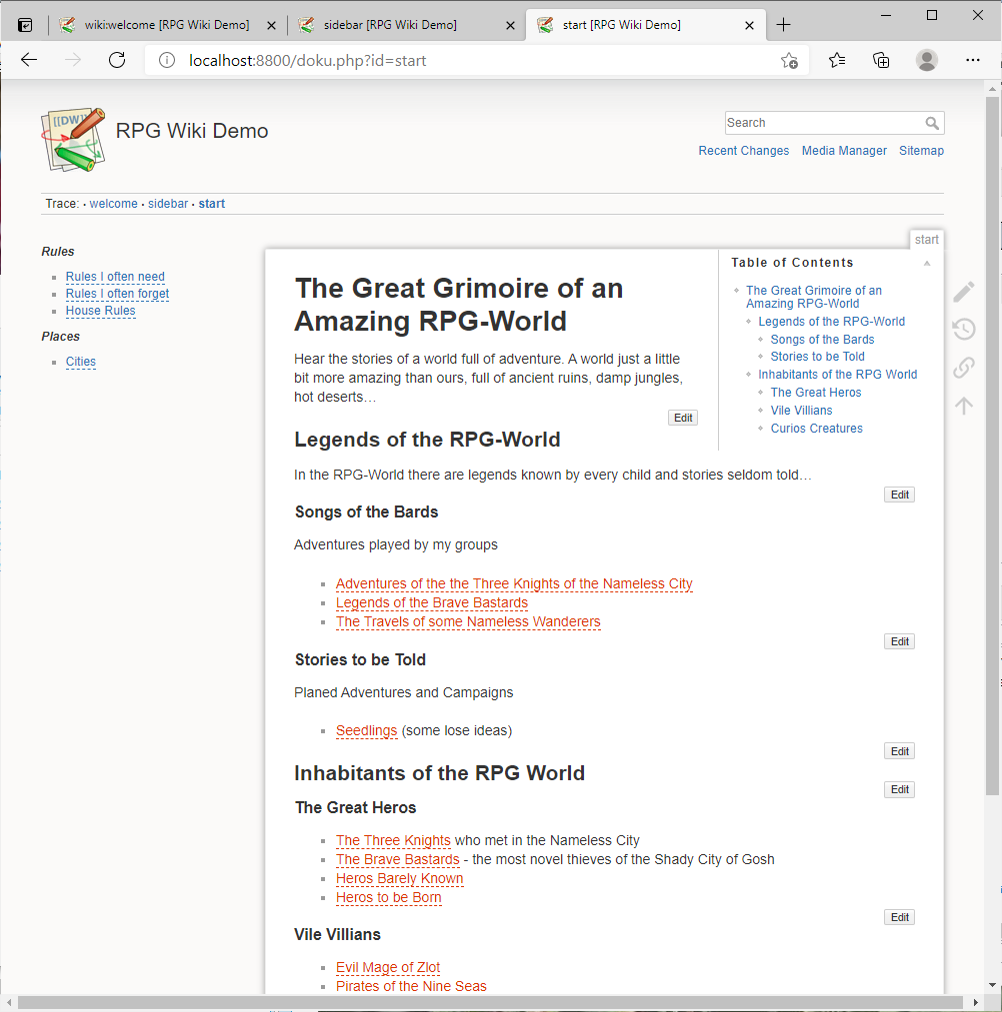Viewport: 1002px width, 1012px height.
Task: Open the browser favorites list icon
Action: click(x=837, y=60)
